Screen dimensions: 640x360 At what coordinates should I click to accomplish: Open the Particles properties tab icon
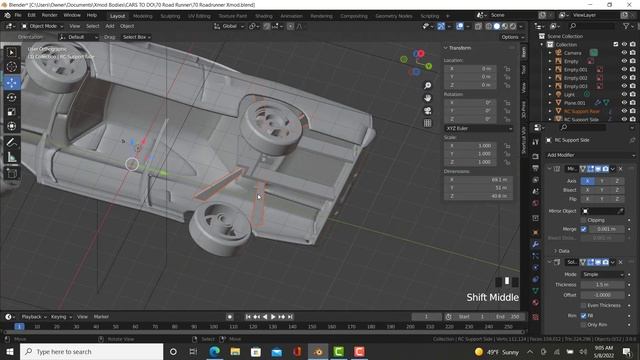(x=536, y=256)
